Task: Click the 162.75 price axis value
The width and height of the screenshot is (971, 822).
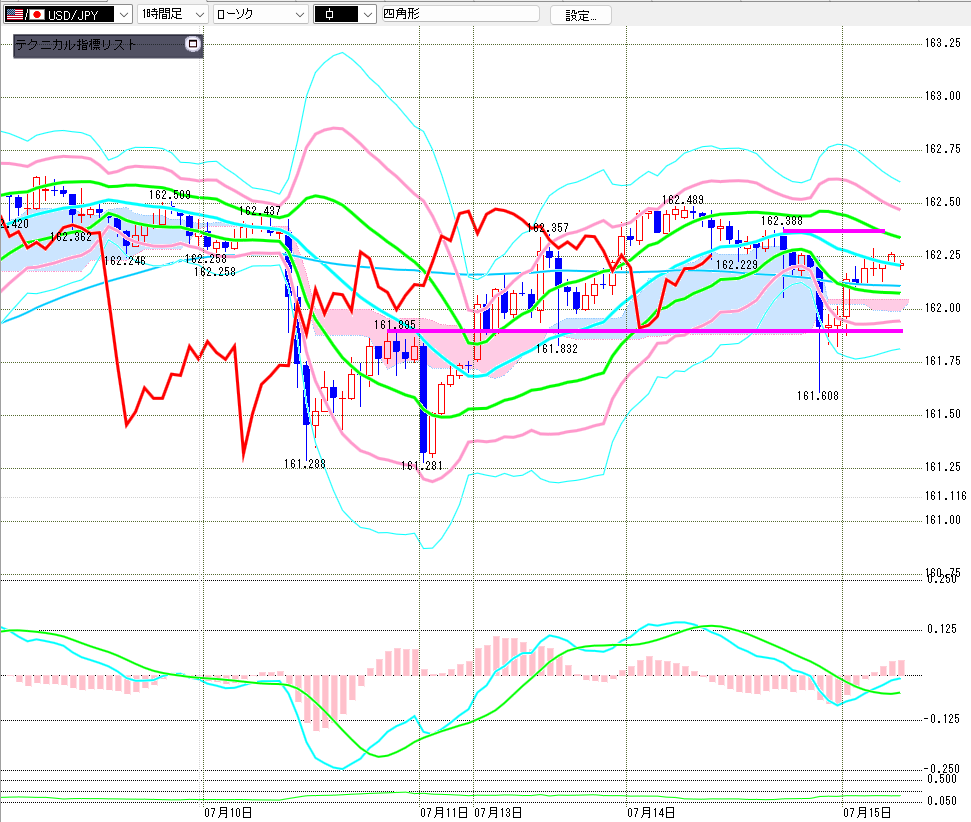Action: coord(943,149)
